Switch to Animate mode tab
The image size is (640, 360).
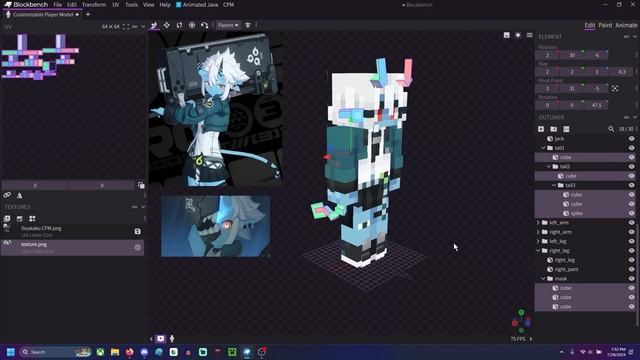[626, 25]
